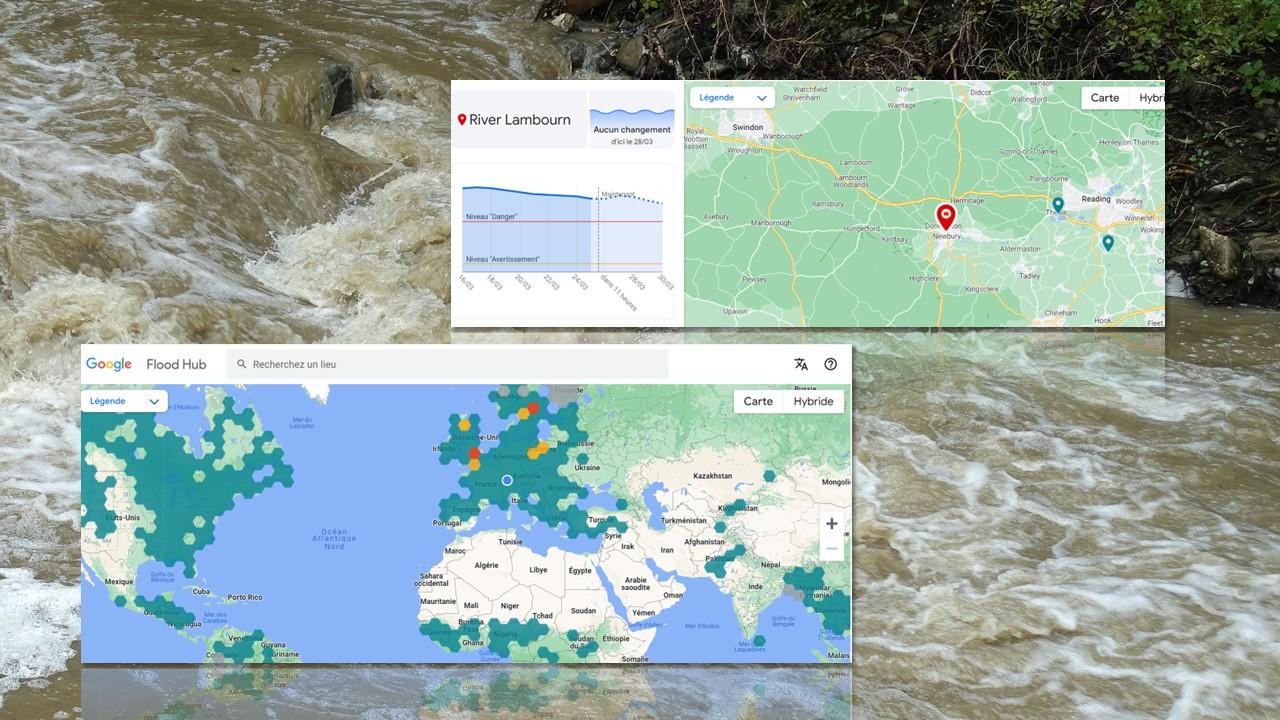This screenshot has width=1280, height=720.
Task: Click the red hexagon over southern England
Action: 474,453
